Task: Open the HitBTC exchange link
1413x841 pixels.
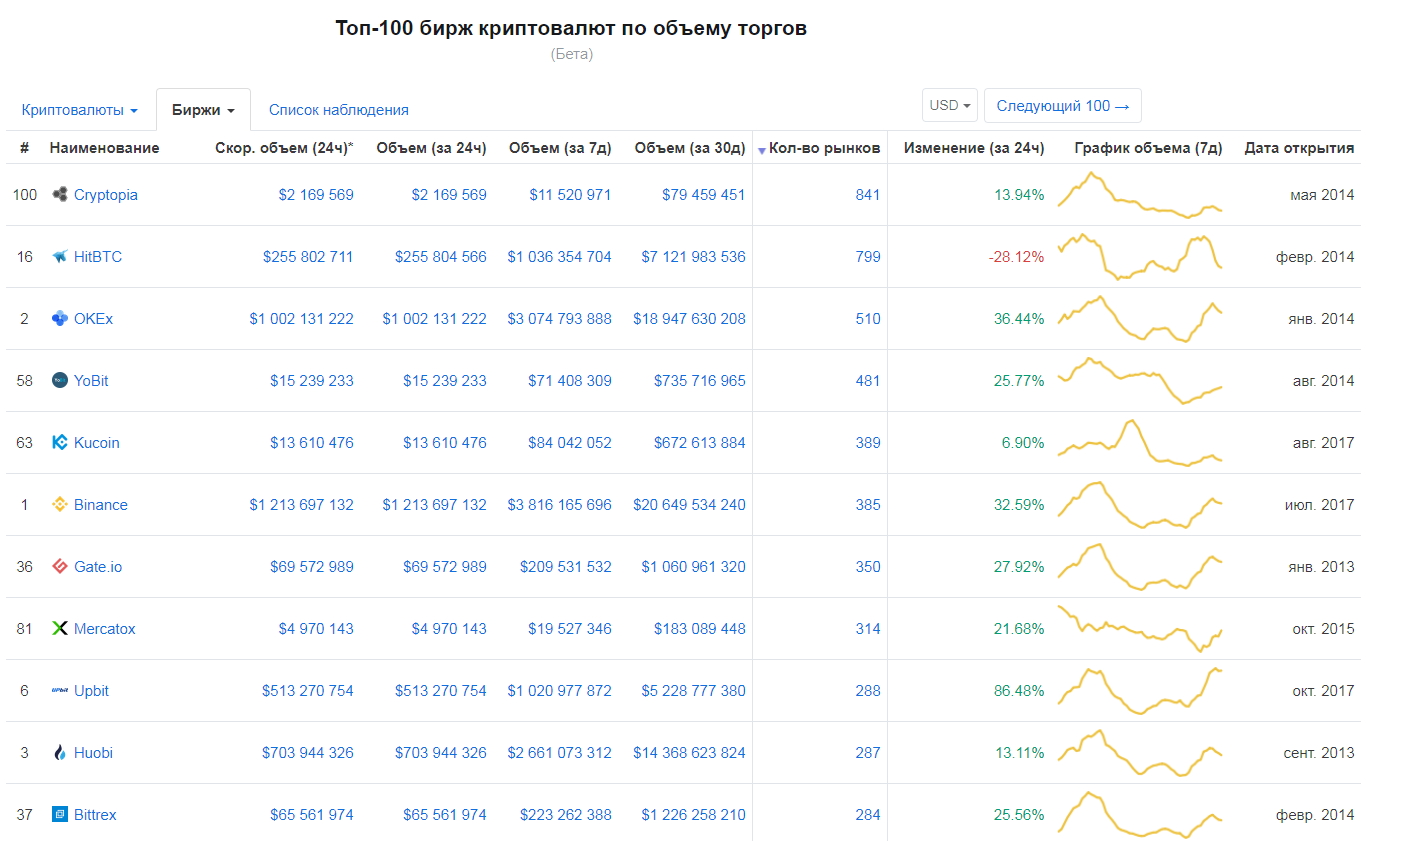Action: [x=98, y=257]
